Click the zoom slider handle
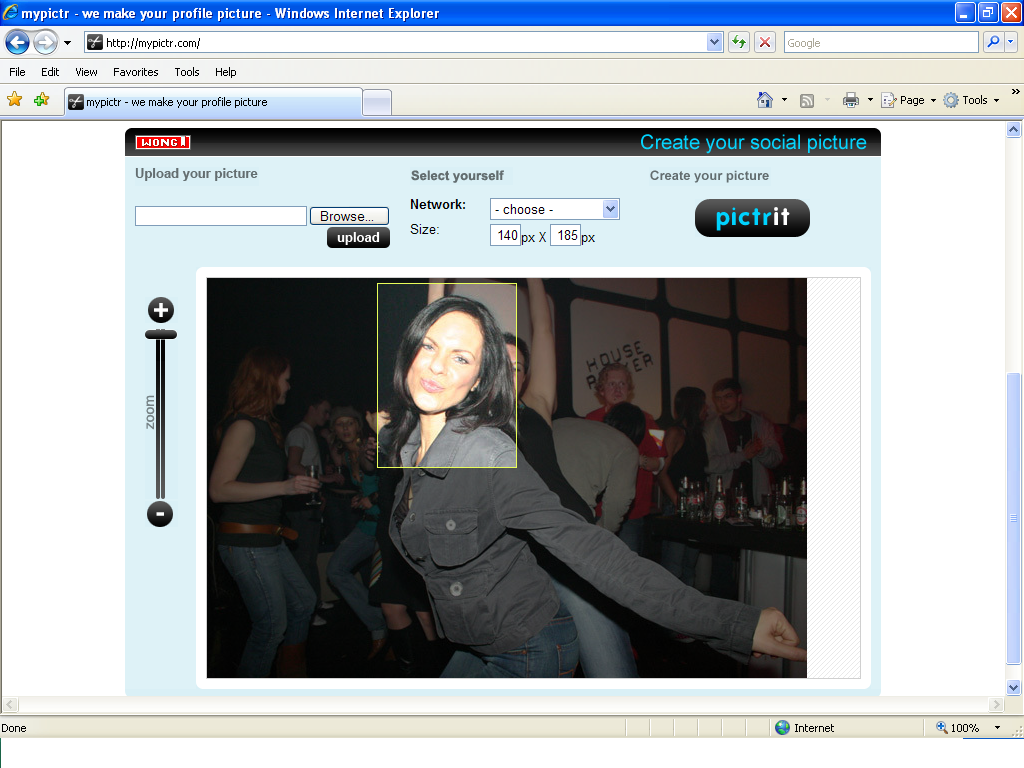This screenshot has width=1024, height=768. point(161,334)
